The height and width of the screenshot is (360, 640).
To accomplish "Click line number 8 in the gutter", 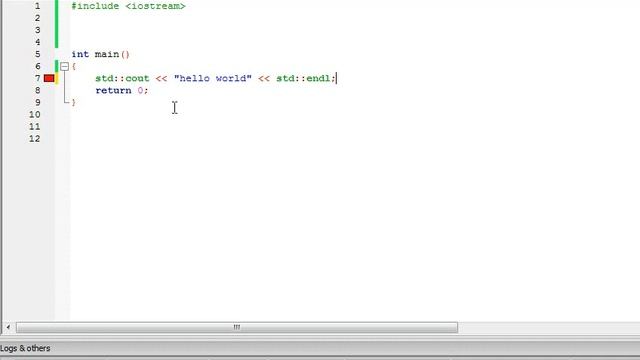I will 38,90.
